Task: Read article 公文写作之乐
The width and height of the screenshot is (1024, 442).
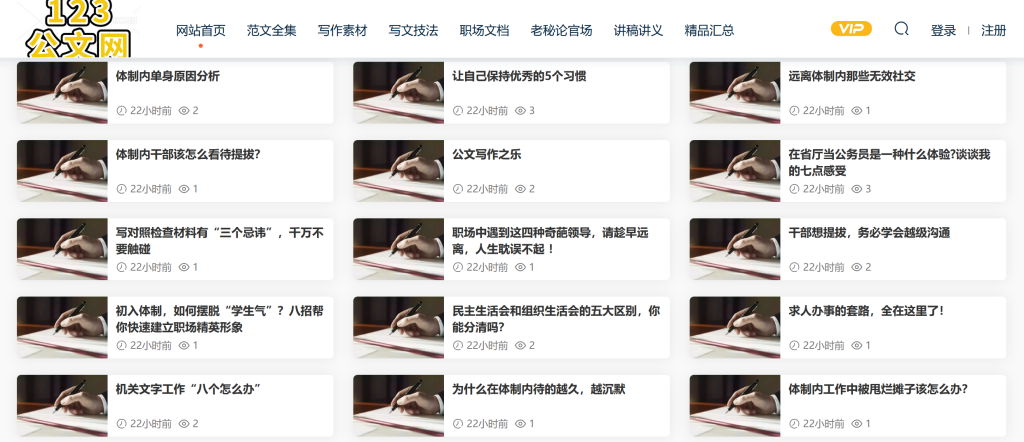Action: click(x=487, y=155)
